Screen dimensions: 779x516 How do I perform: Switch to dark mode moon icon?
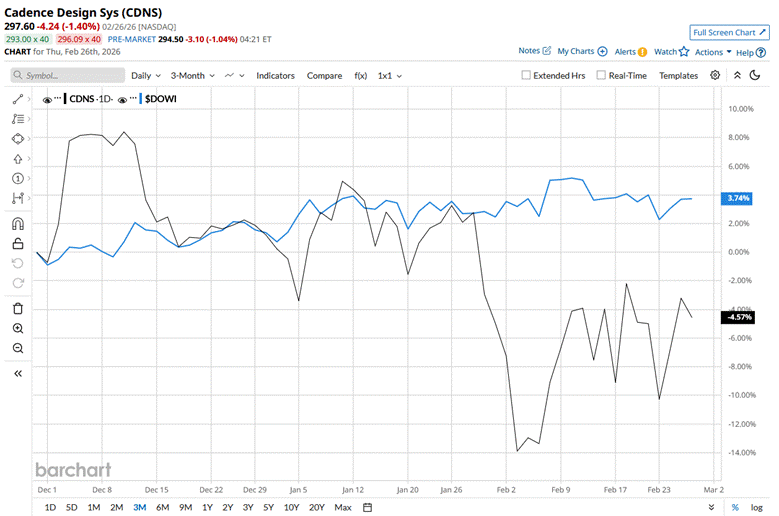tap(755, 75)
